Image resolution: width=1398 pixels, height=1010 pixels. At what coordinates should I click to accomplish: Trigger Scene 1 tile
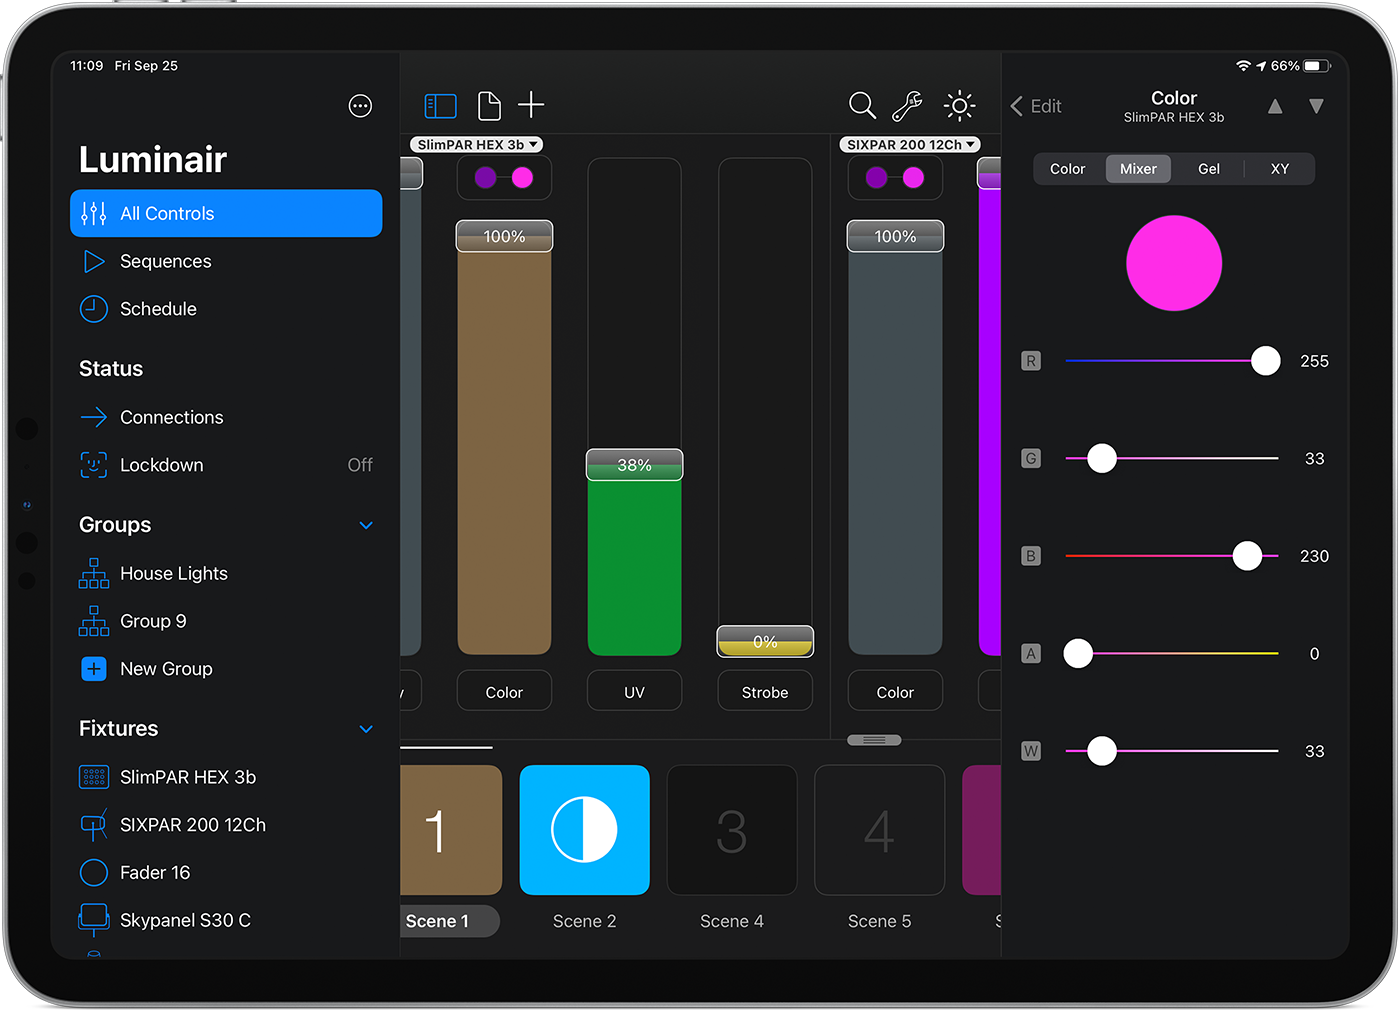pos(450,830)
